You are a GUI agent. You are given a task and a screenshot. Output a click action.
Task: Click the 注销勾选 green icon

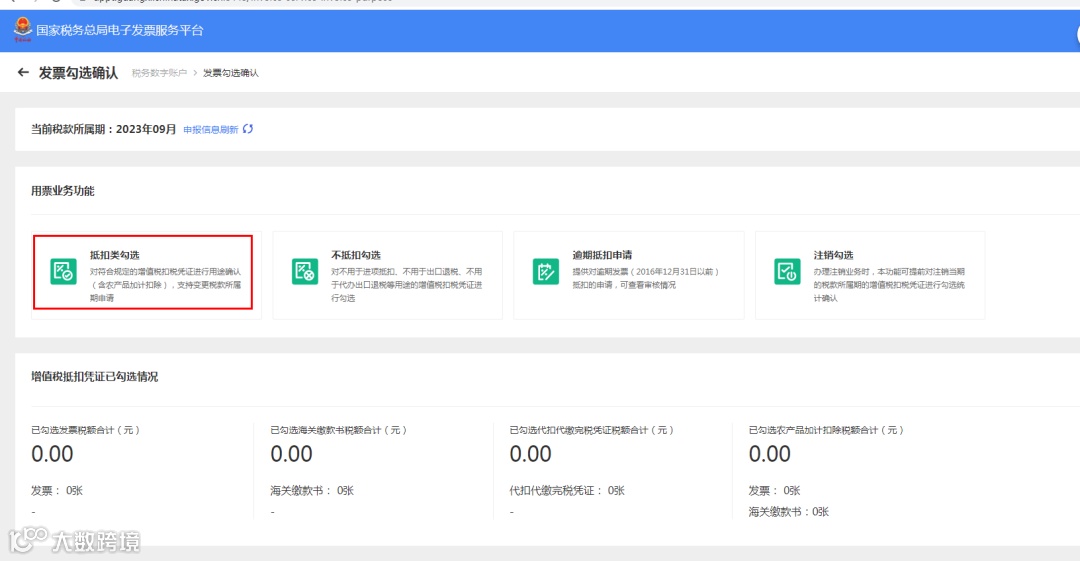[x=787, y=271]
